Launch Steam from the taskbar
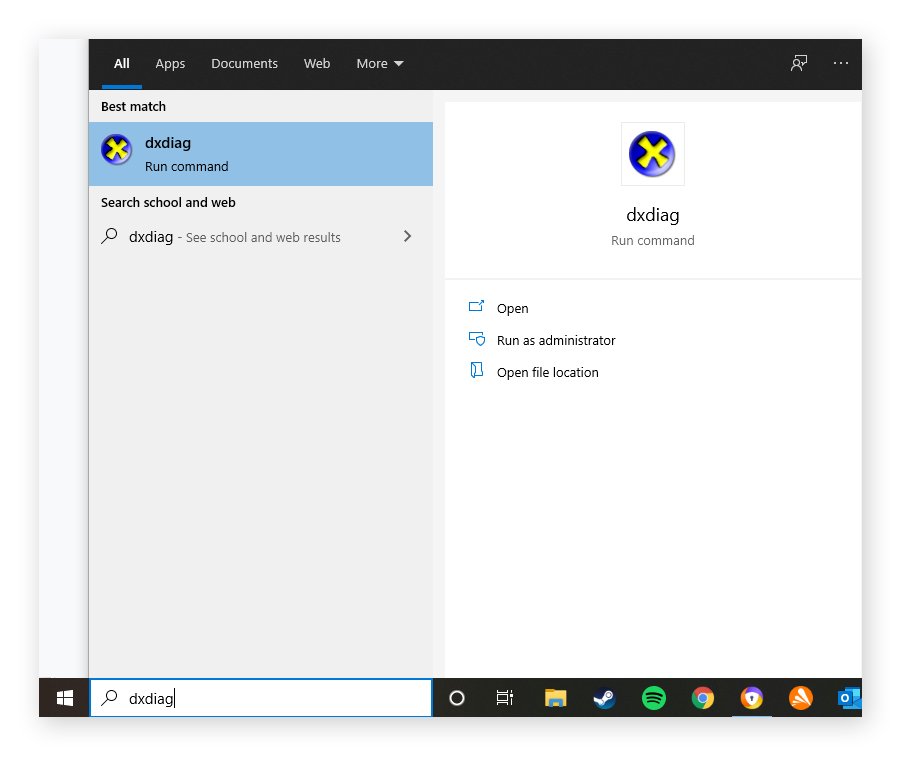 point(604,698)
